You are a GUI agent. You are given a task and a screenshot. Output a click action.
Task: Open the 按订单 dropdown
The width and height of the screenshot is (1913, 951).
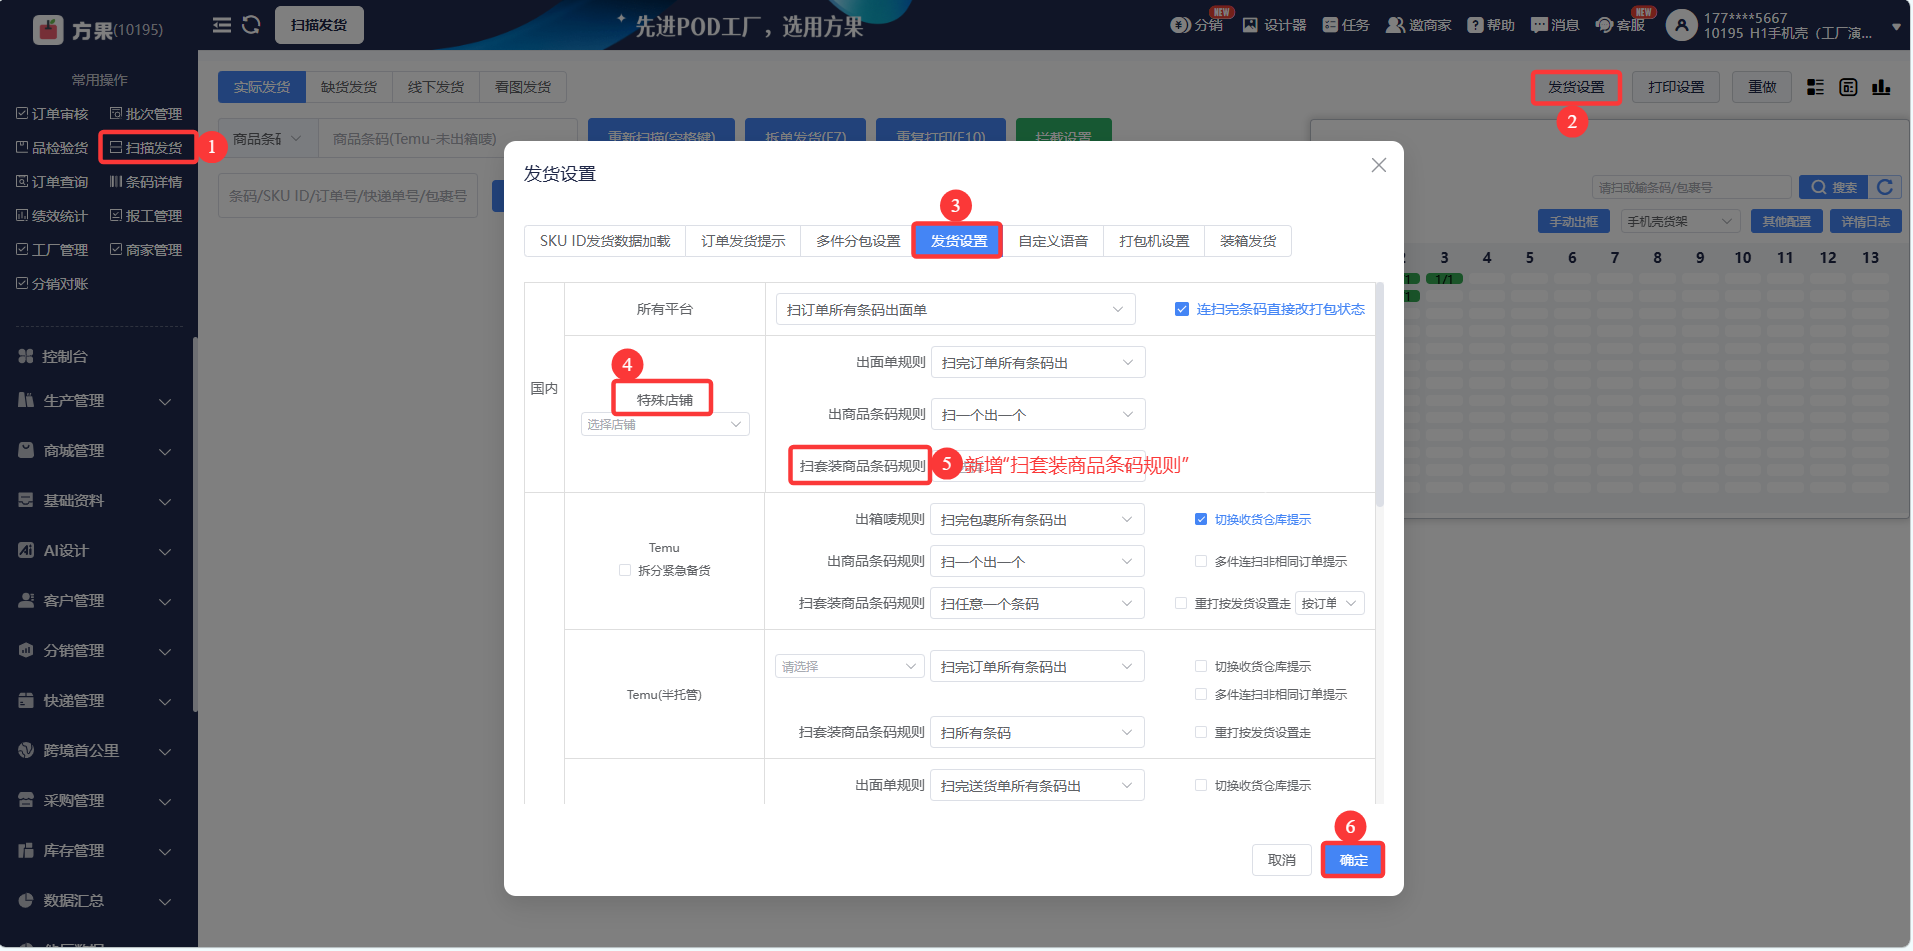pyautogui.click(x=1330, y=603)
